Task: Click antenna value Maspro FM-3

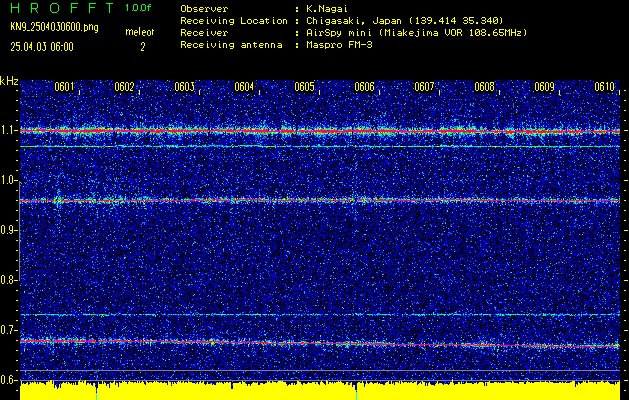Action: pyautogui.click(x=339, y=45)
